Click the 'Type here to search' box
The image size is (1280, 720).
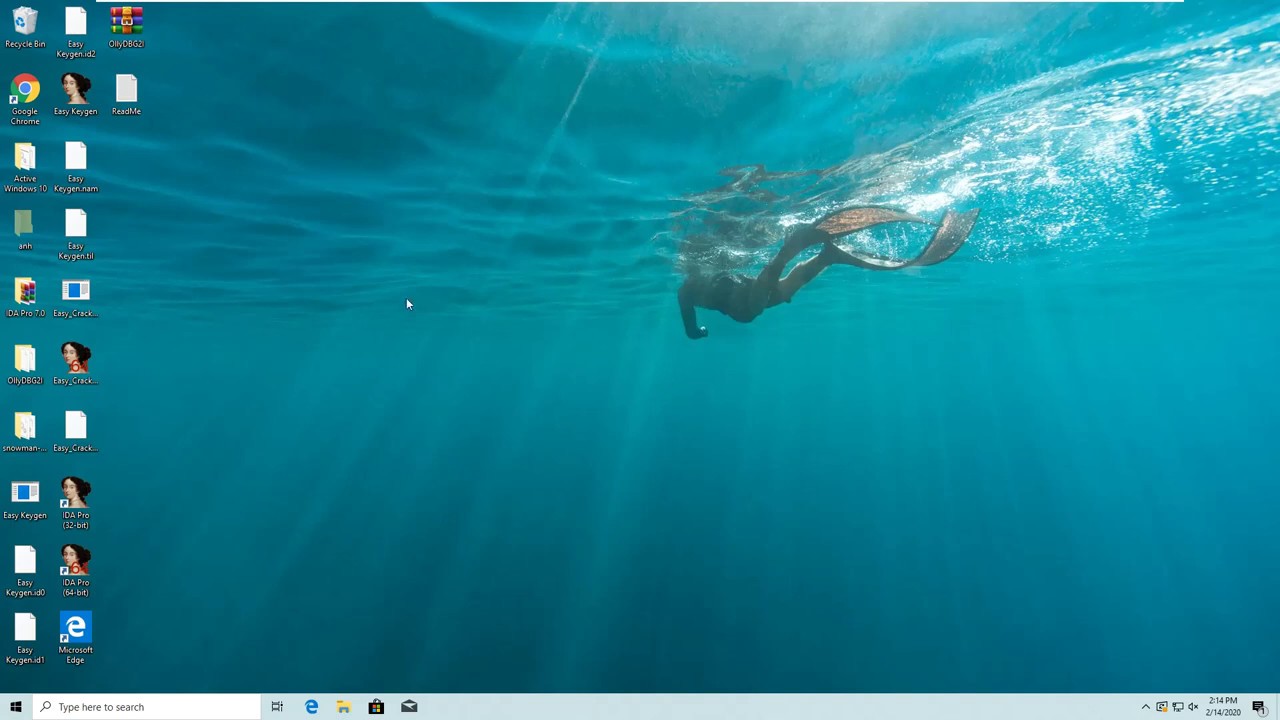coord(146,707)
